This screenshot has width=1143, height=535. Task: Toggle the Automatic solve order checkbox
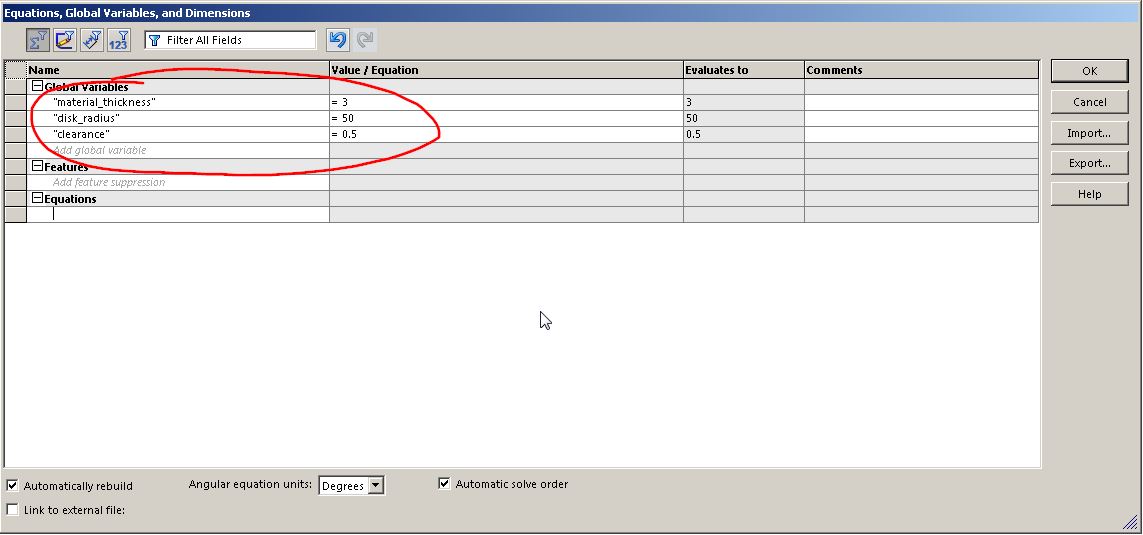tap(444, 483)
